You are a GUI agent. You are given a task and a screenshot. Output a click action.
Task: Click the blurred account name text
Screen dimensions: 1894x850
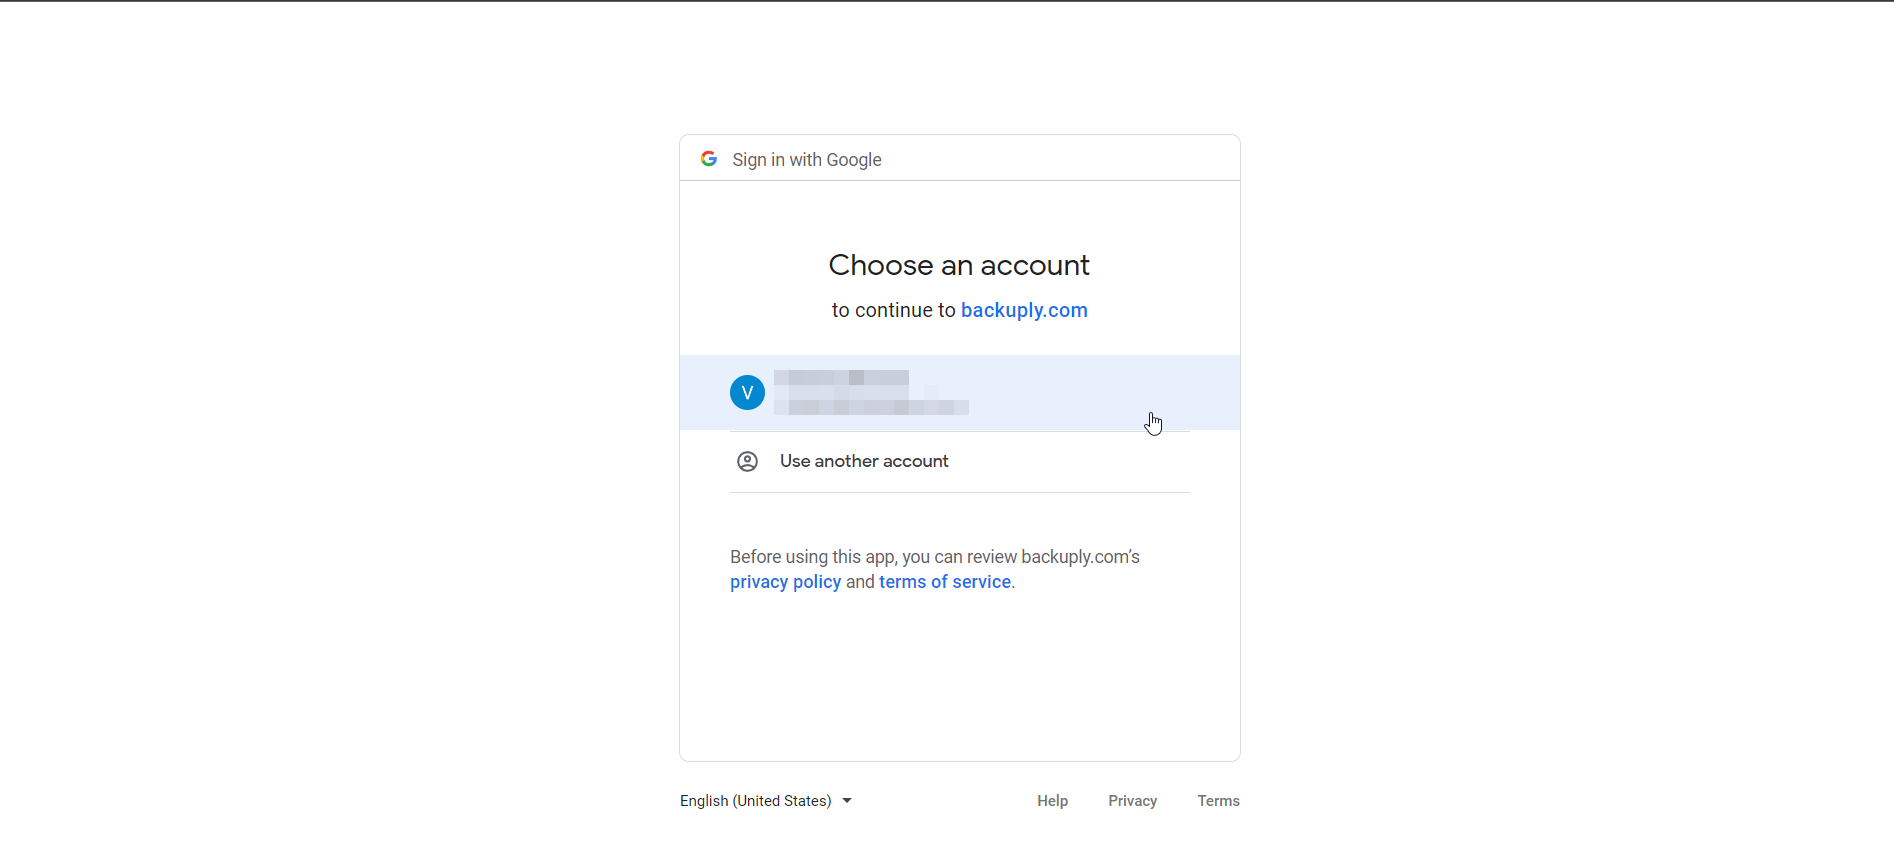(x=841, y=377)
